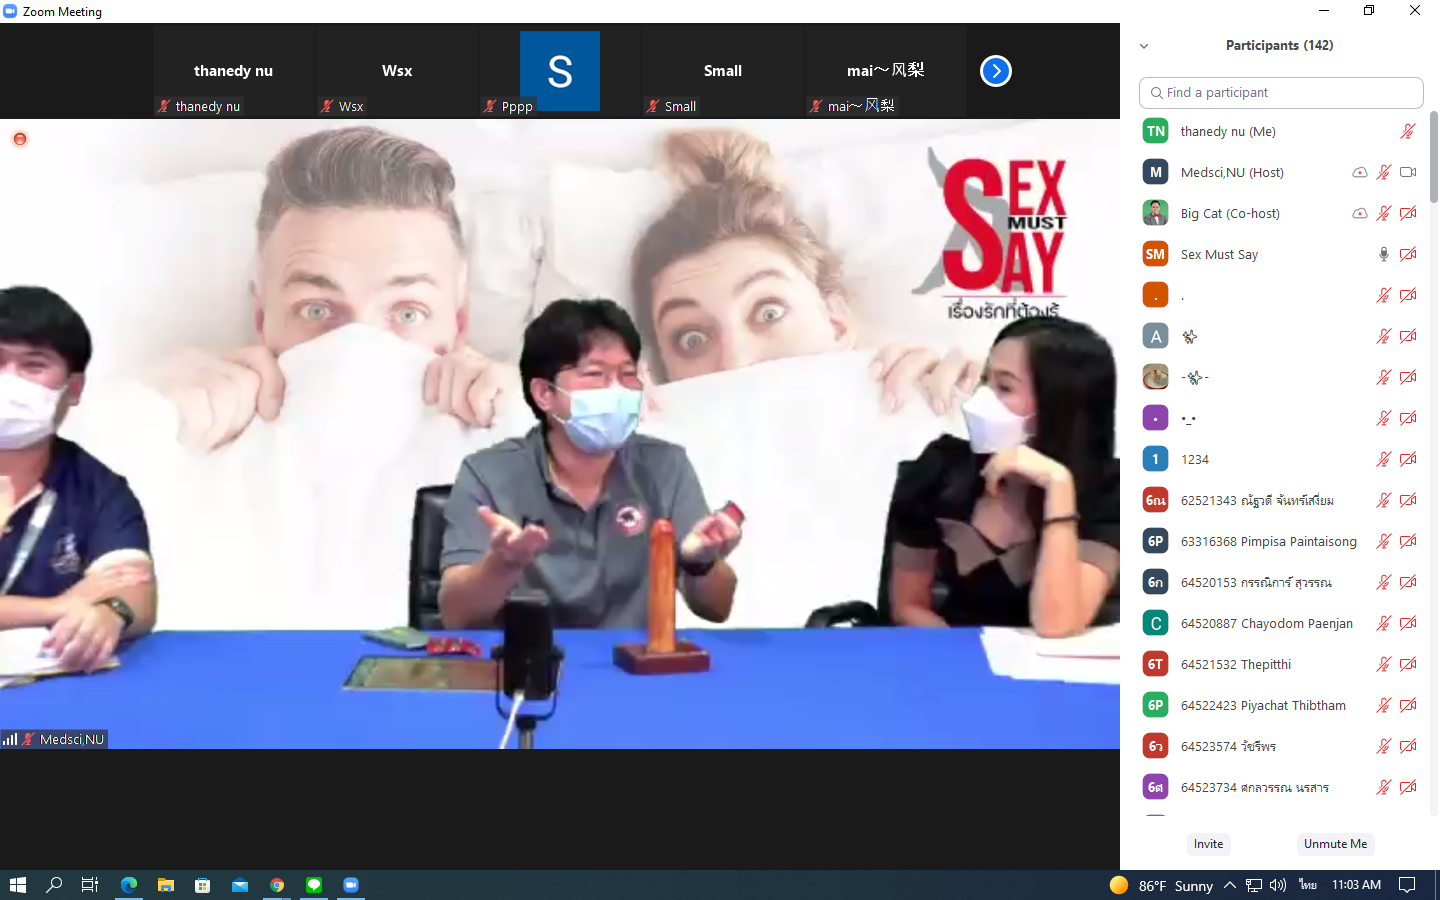Open the volume control in system tray
1440x900 pixels.
tap(1278, 885)
